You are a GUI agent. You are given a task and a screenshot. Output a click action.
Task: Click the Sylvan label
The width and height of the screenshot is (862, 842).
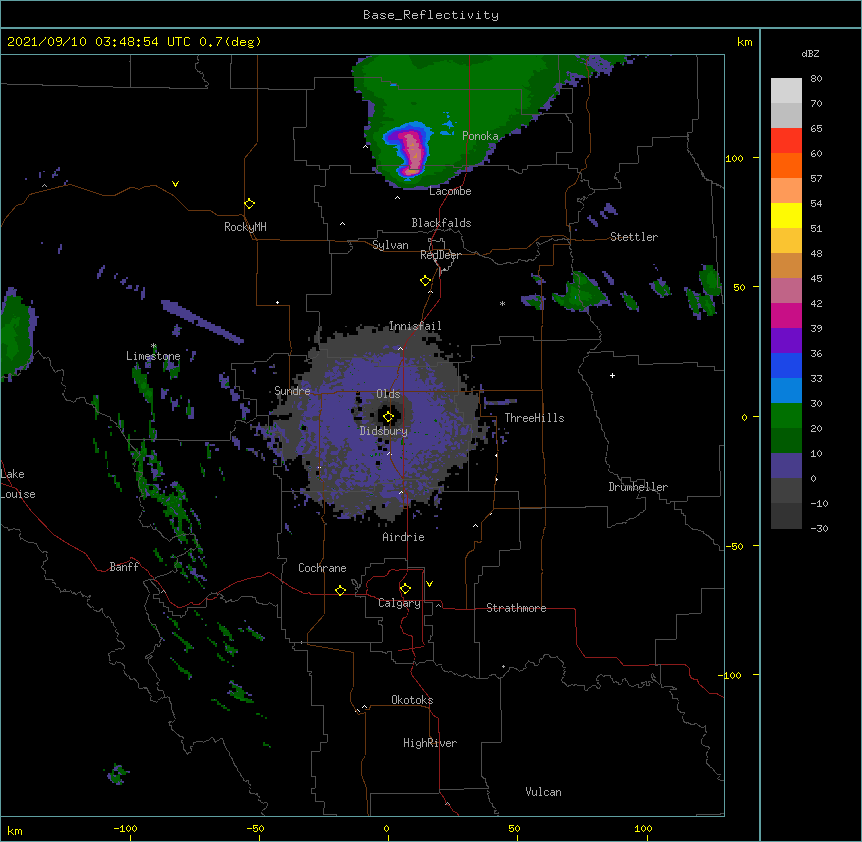390,245
